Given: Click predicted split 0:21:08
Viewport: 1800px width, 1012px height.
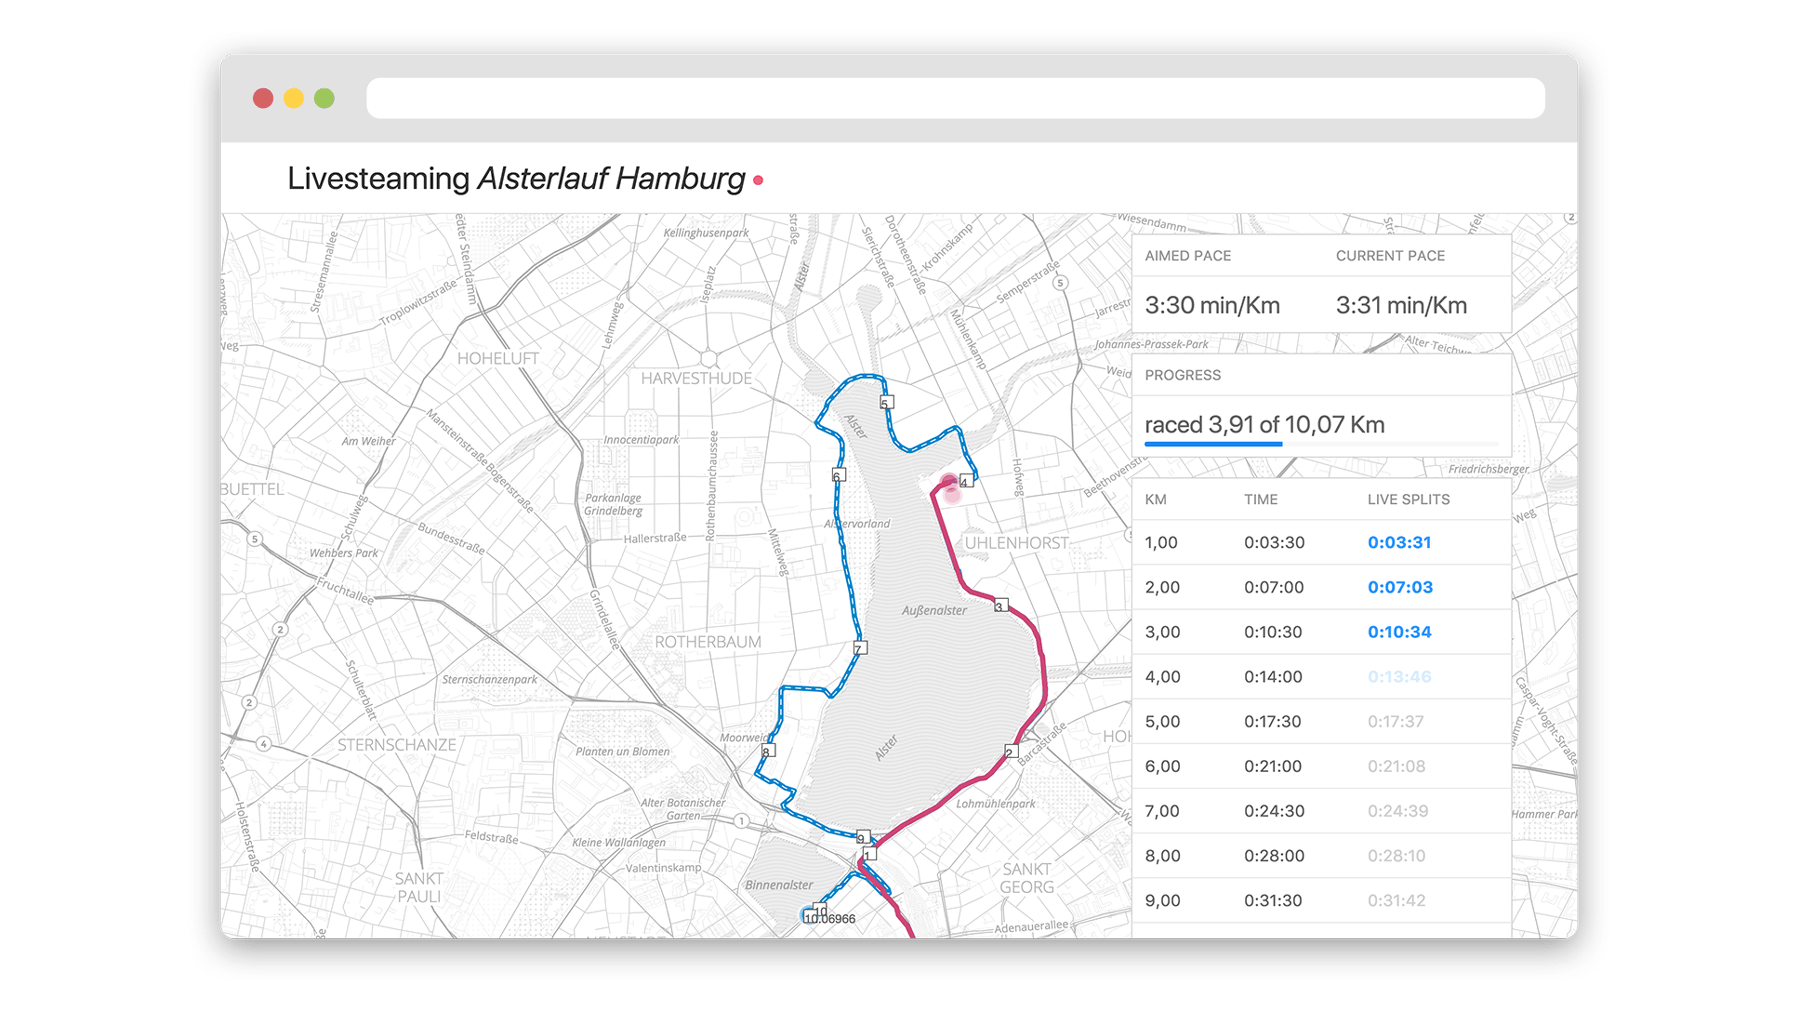Looking at the screenshot, I should coord(1396,766).
